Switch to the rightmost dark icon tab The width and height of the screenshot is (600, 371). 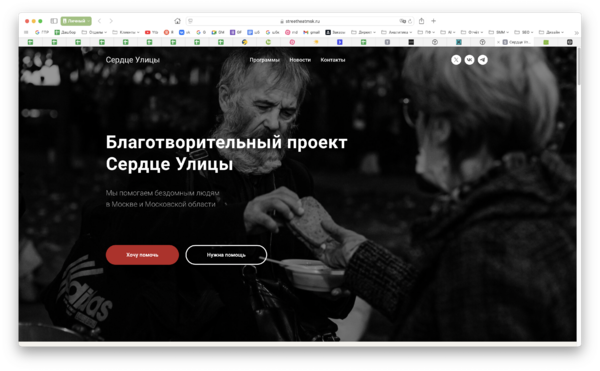click(570, 42)
